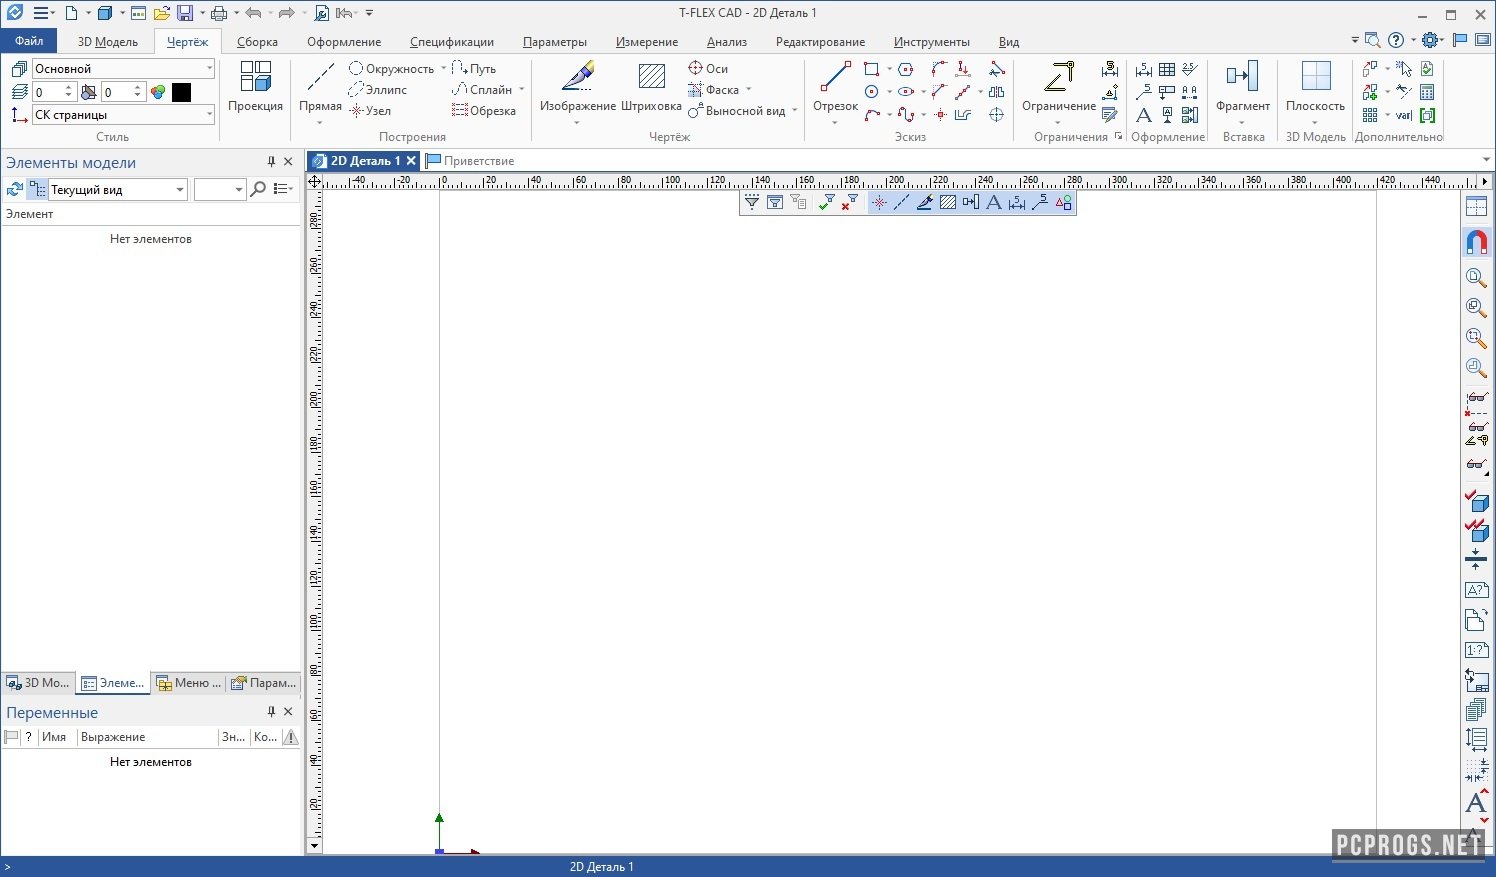Toggle hatch selection filter in selector toolbar
1496x877 pixels.
coord(948,202)
